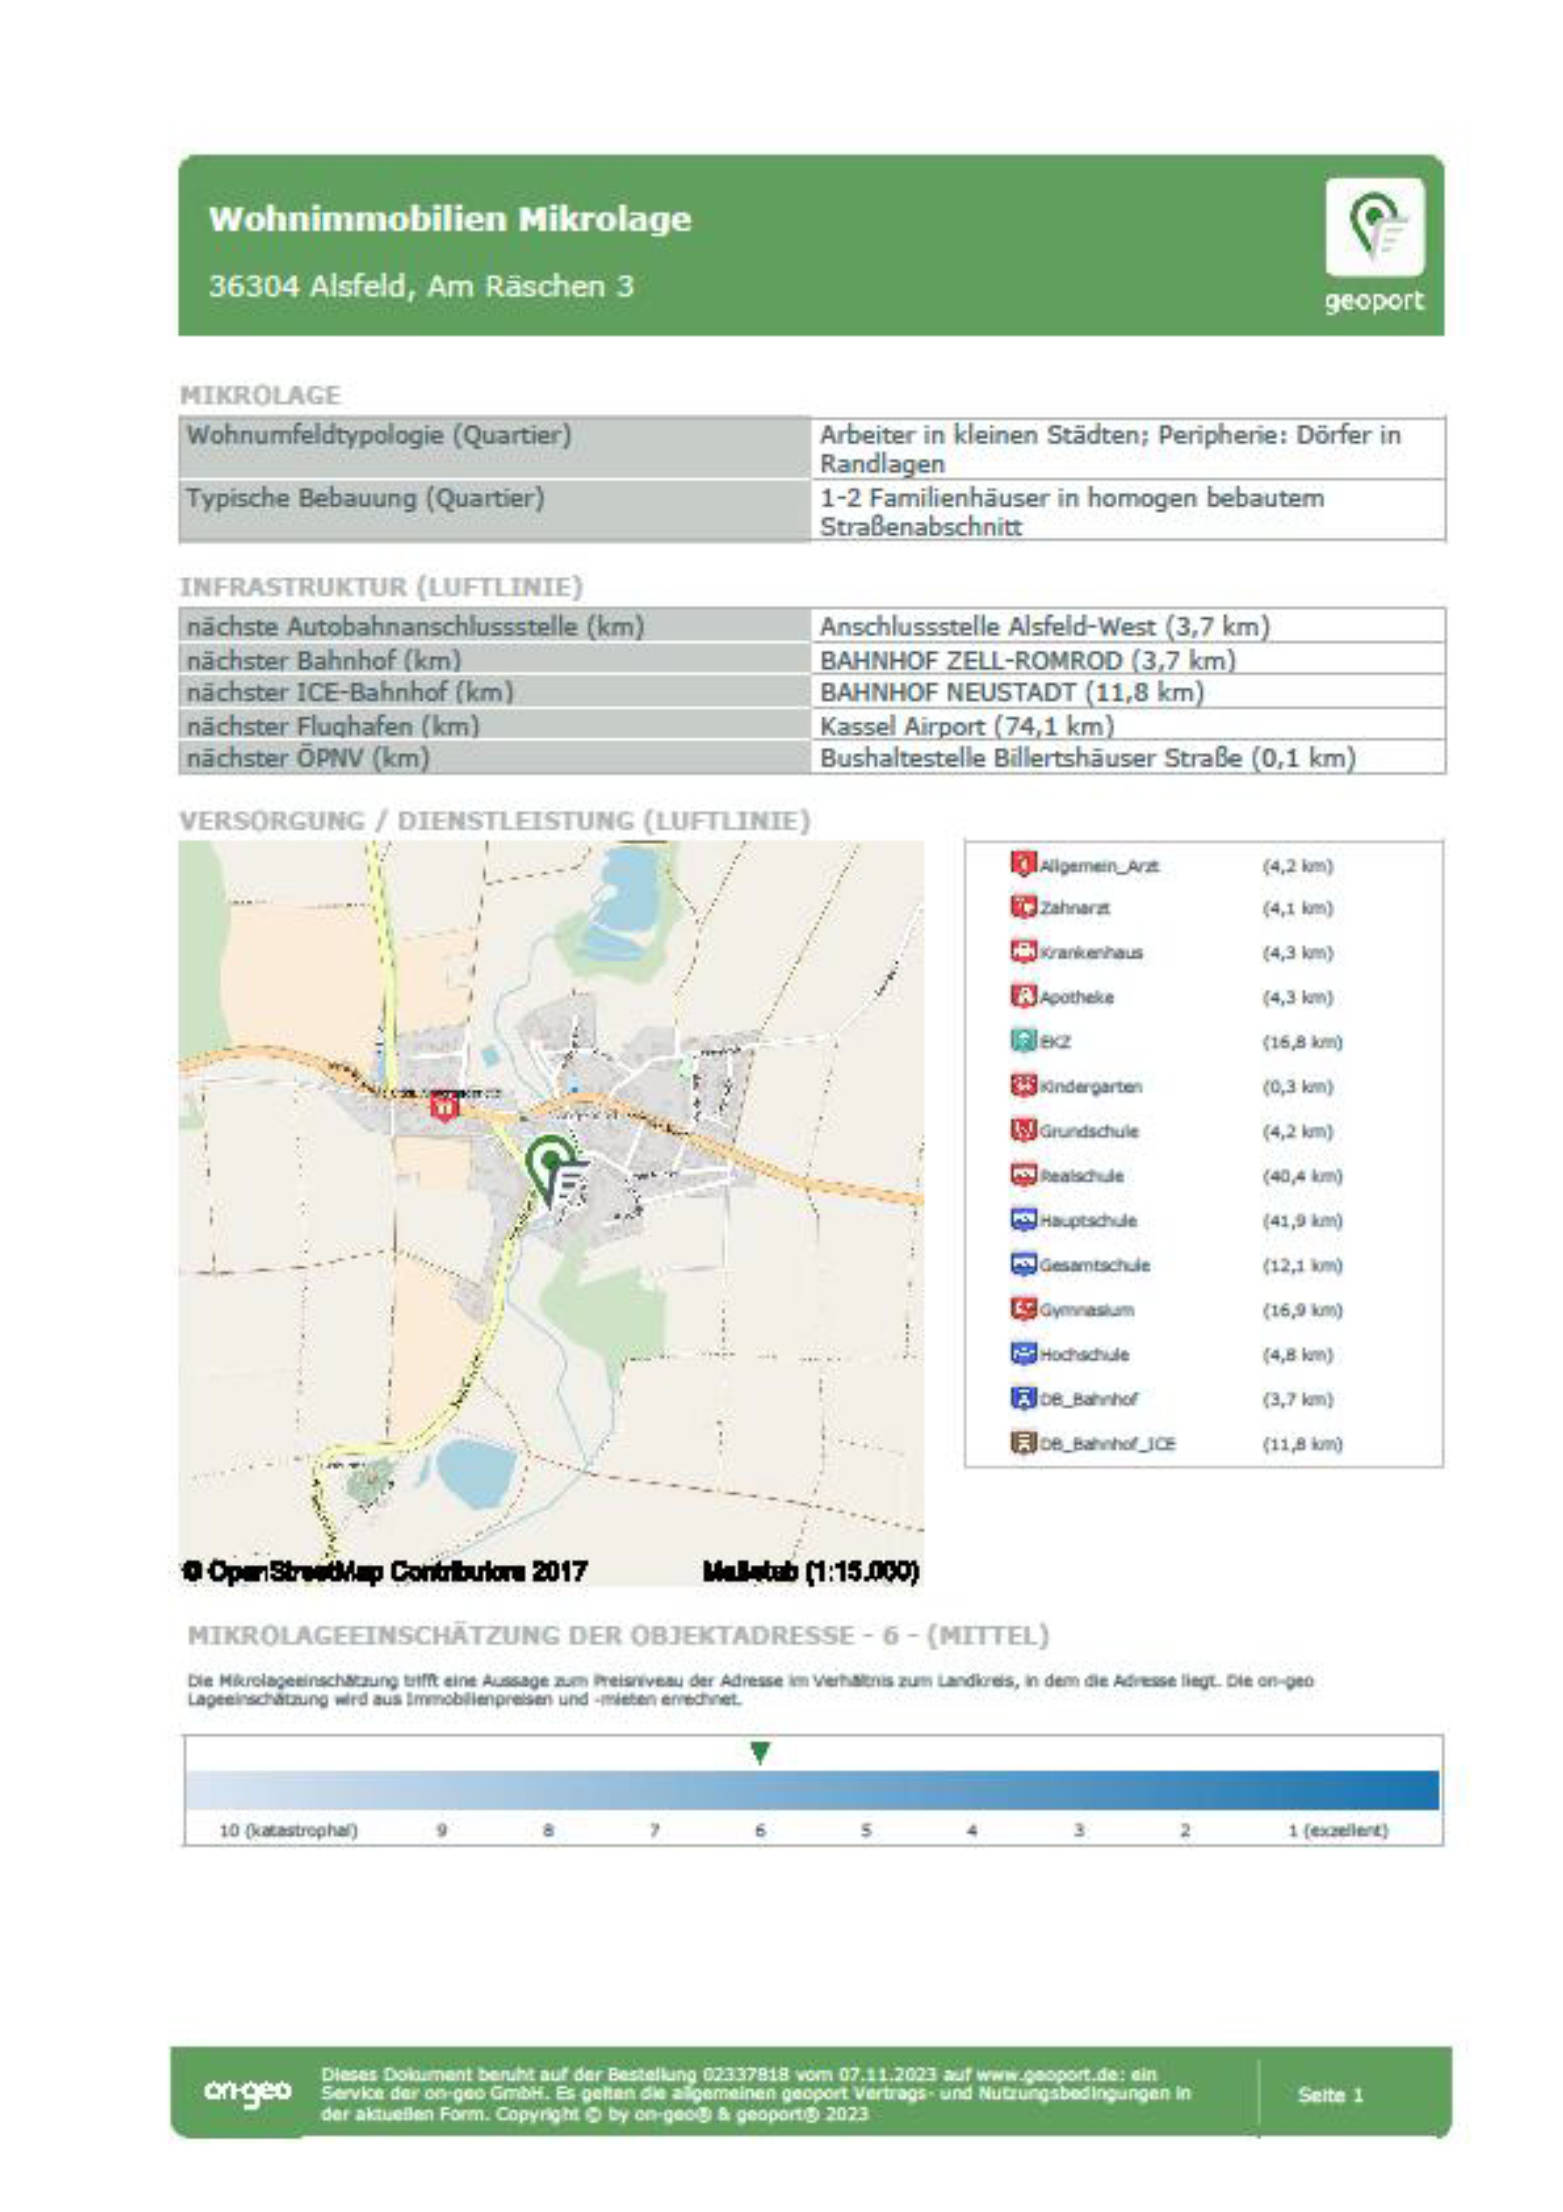Click the green triangle marker on rating scale
1563x2212 pixels.
760,1753
